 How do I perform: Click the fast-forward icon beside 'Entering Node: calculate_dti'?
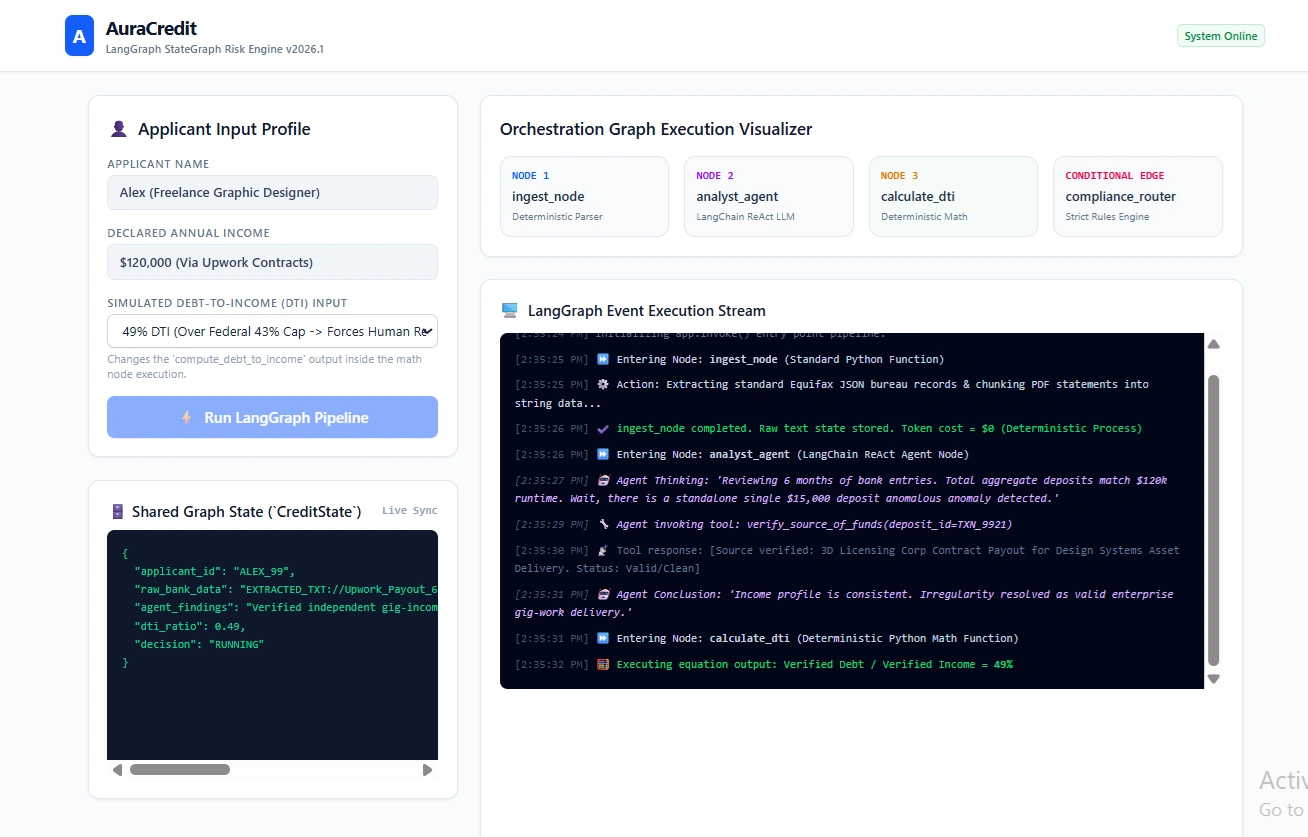tap(603, 638)
